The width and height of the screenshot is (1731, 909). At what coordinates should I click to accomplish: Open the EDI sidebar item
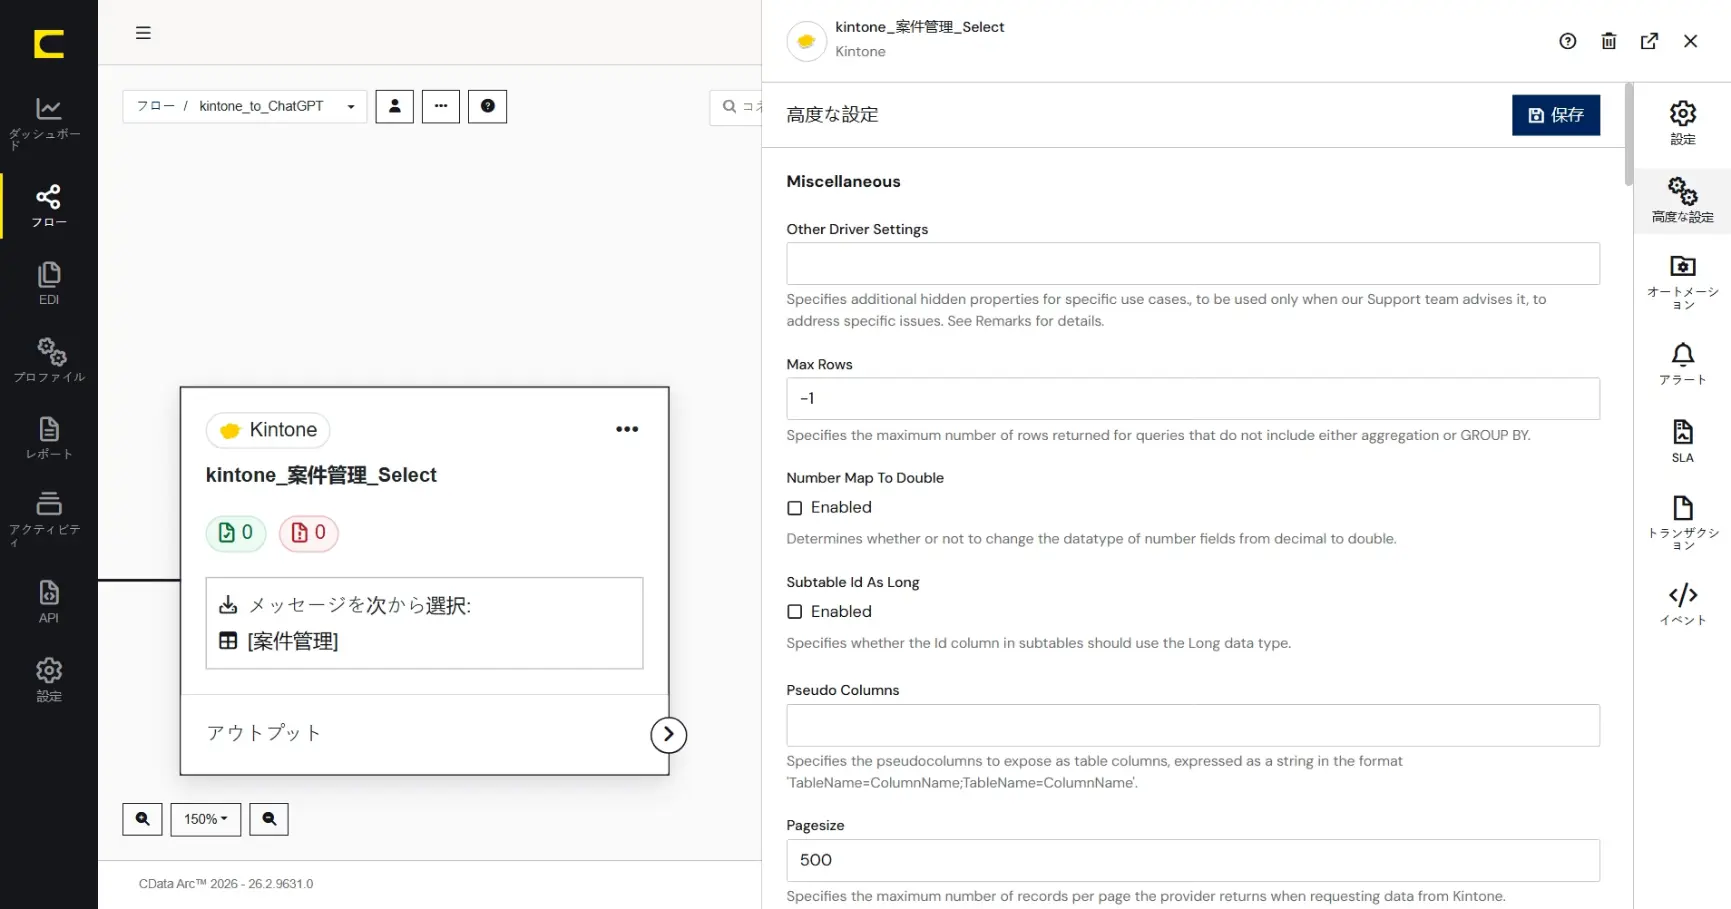coord(48,284)
